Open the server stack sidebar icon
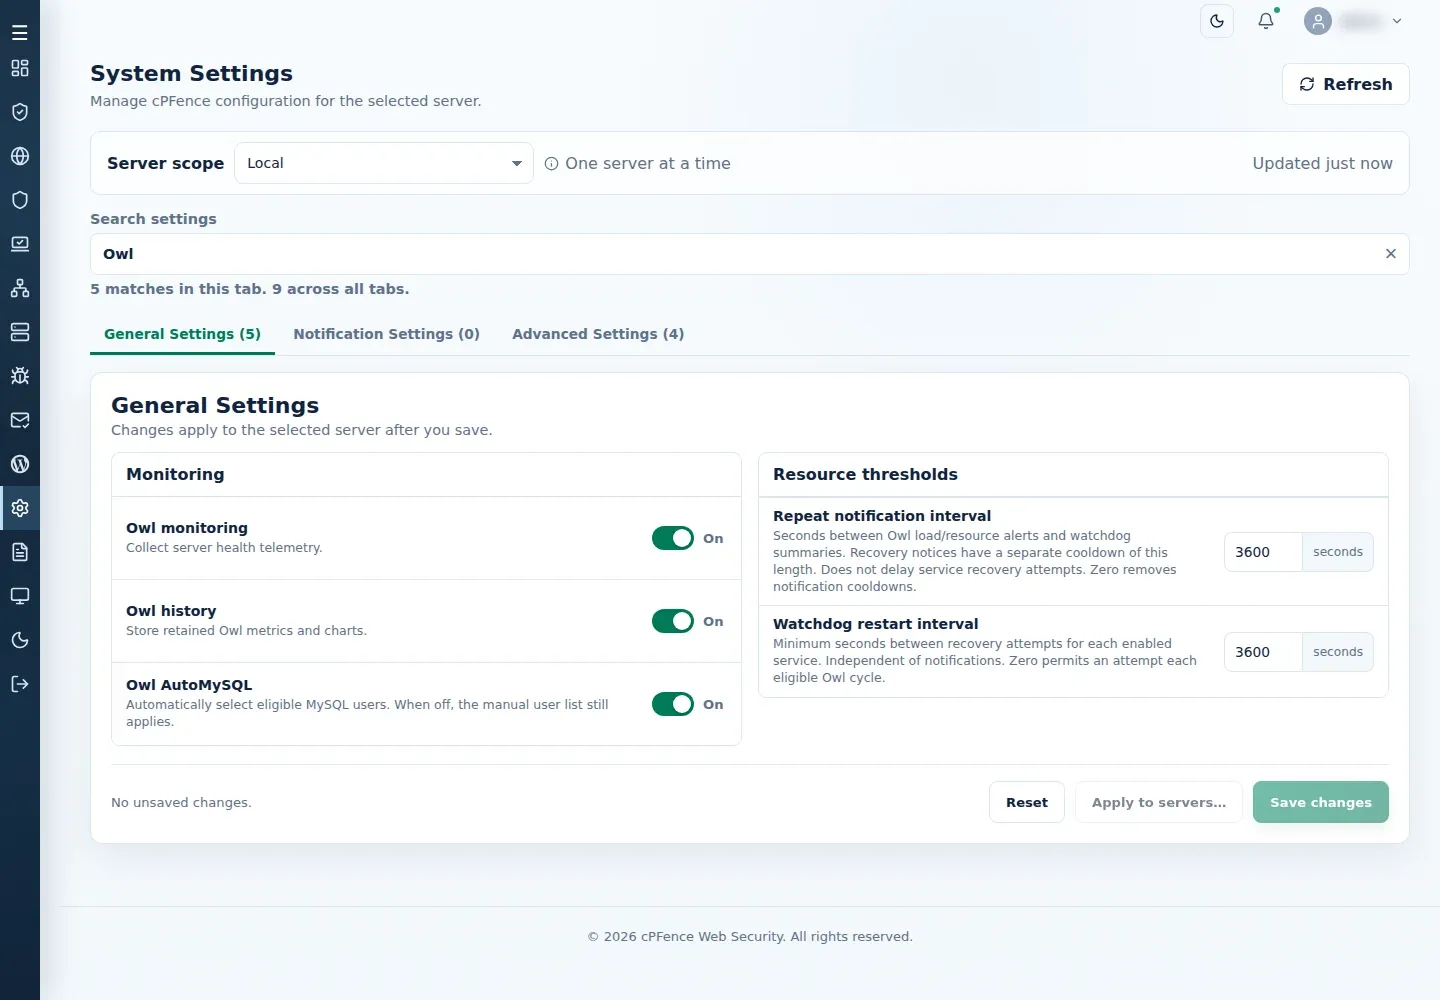This screenshot has width=1440, height=1000. [x=20, y=332]
